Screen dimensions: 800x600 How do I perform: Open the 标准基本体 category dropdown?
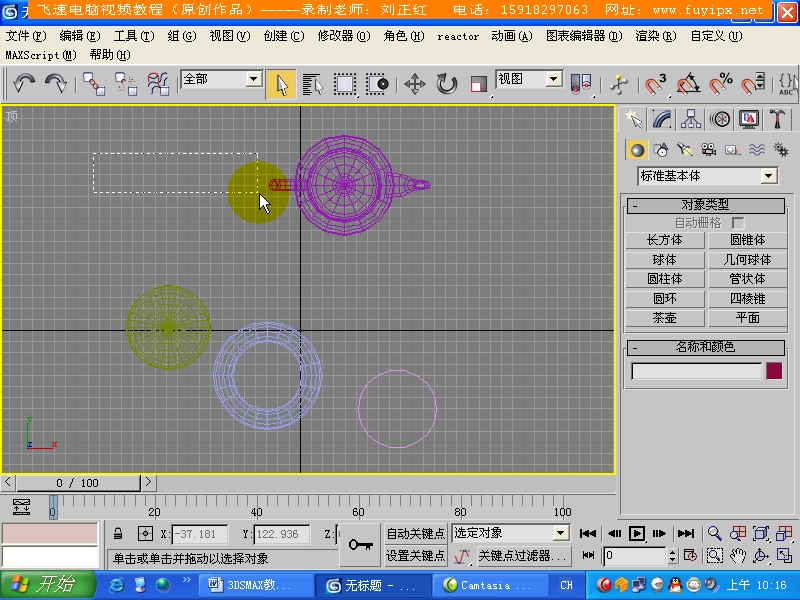coord(708,176)
